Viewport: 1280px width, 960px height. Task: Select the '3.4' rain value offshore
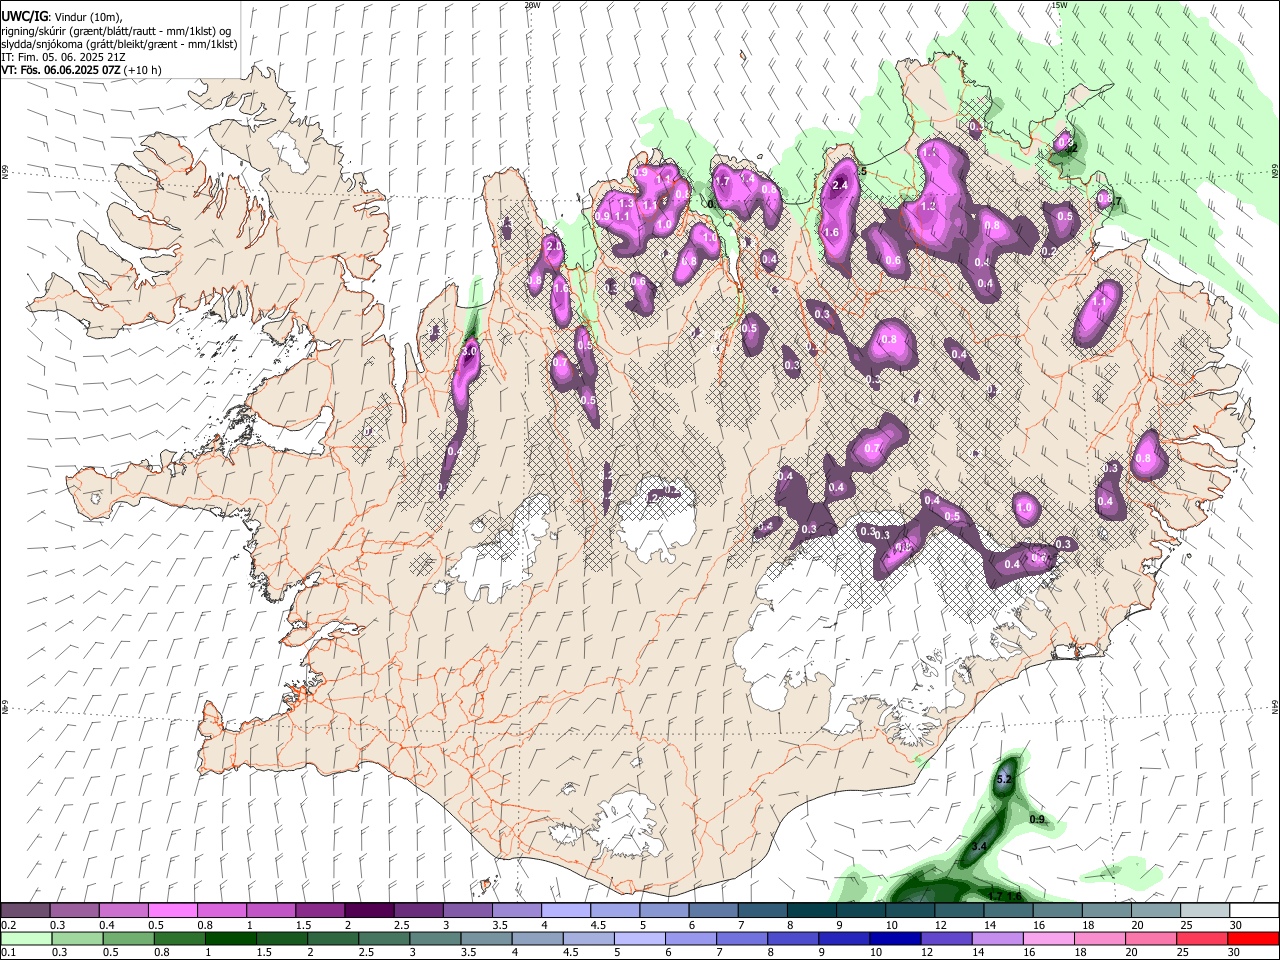(x=979, y=846)
